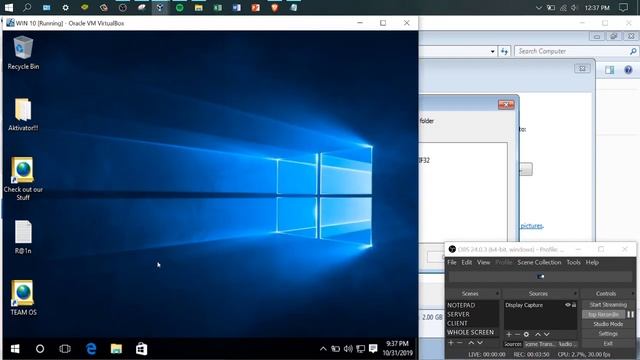Remove selected OBS source
The width and height of the screenshot is (640, 360).
517,334
